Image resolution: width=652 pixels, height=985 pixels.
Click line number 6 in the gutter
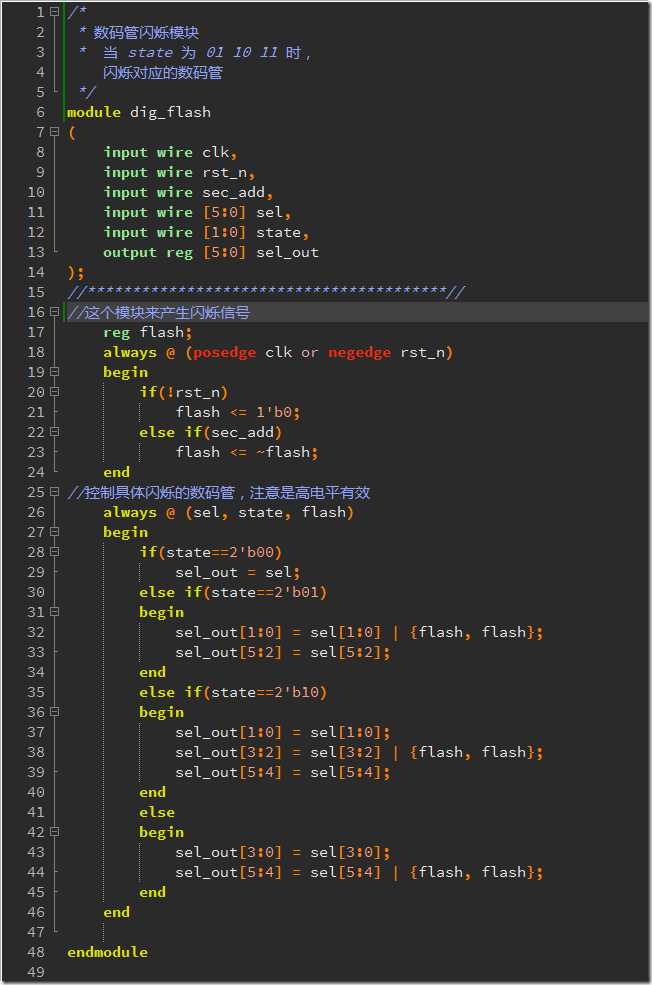[40, 112]
